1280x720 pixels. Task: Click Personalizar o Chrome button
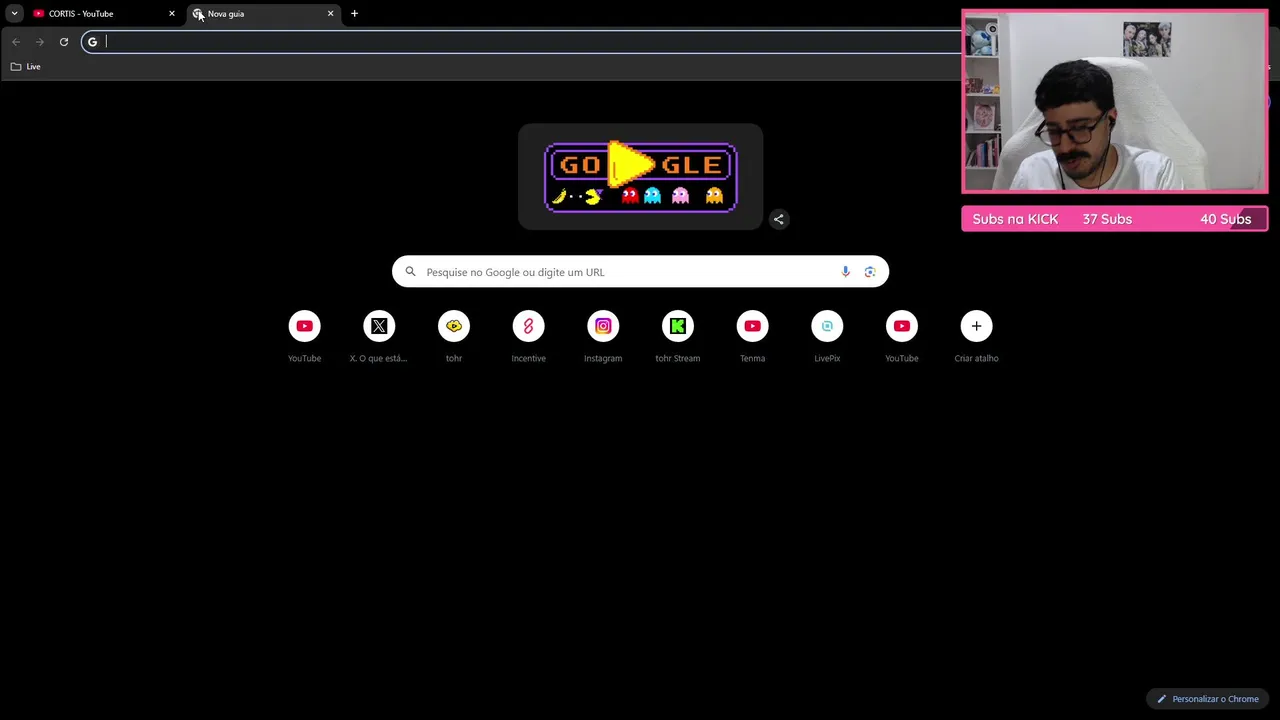1208,699
